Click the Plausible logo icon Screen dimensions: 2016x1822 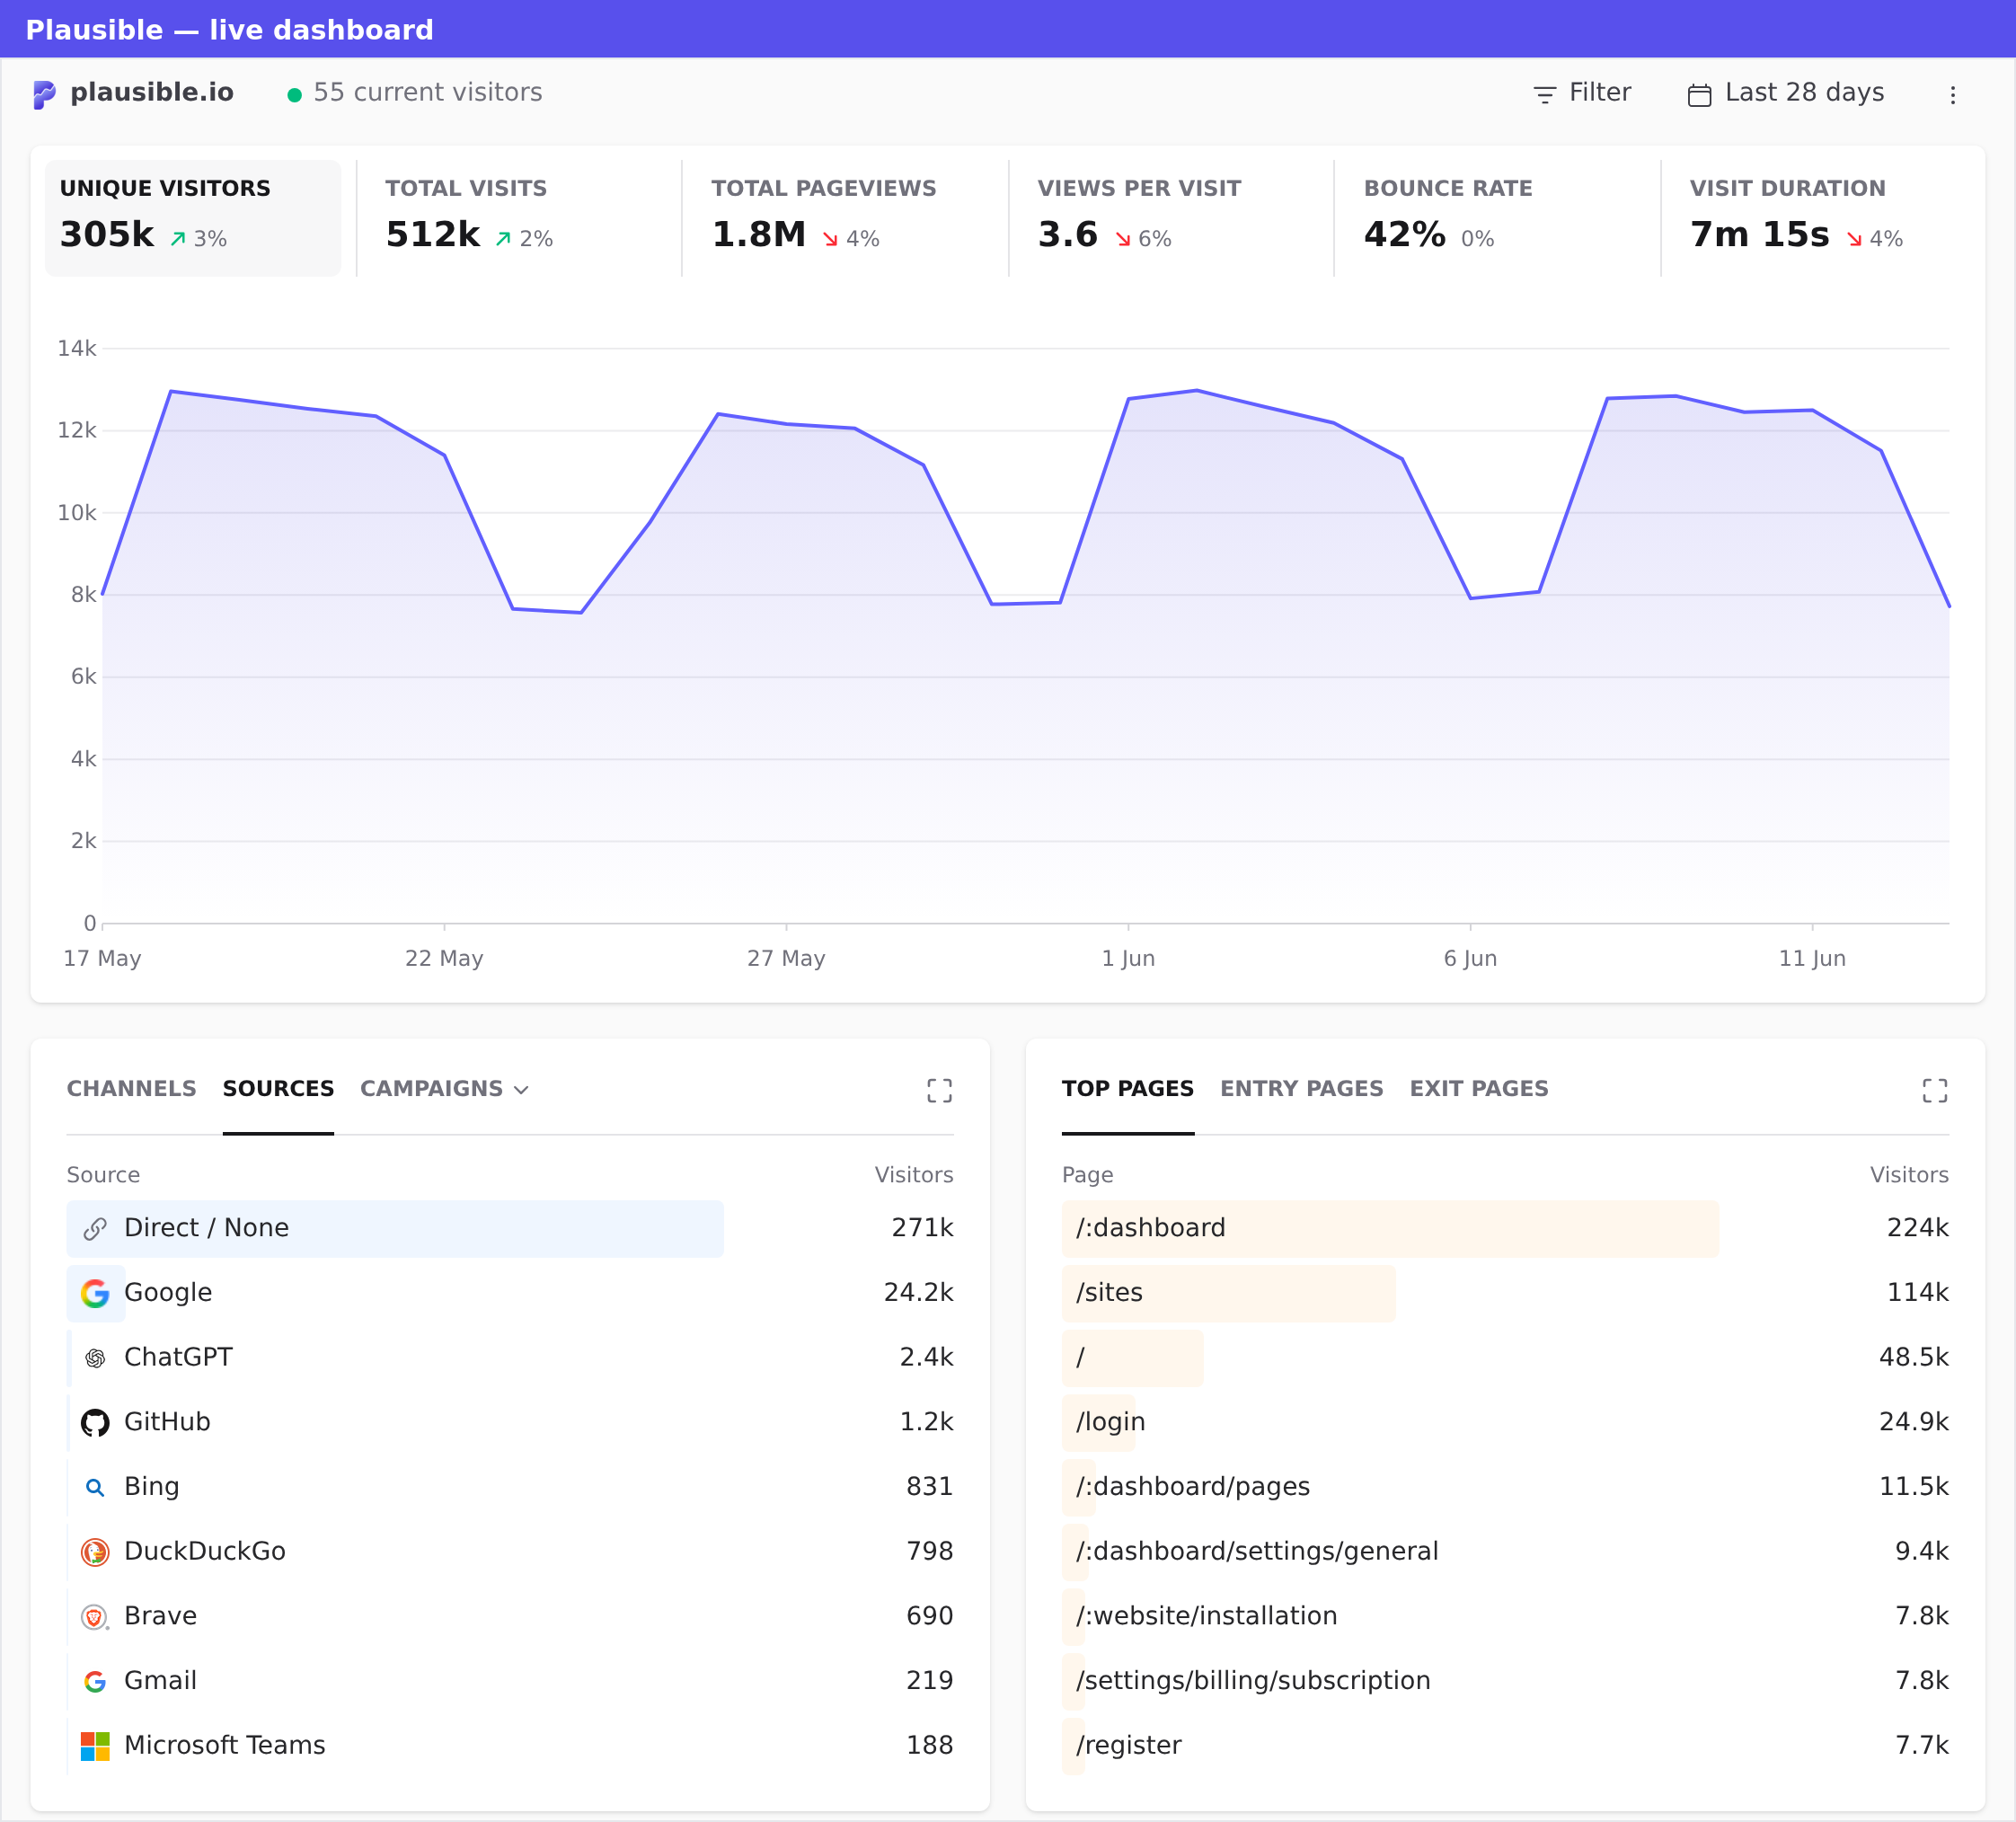44,94
